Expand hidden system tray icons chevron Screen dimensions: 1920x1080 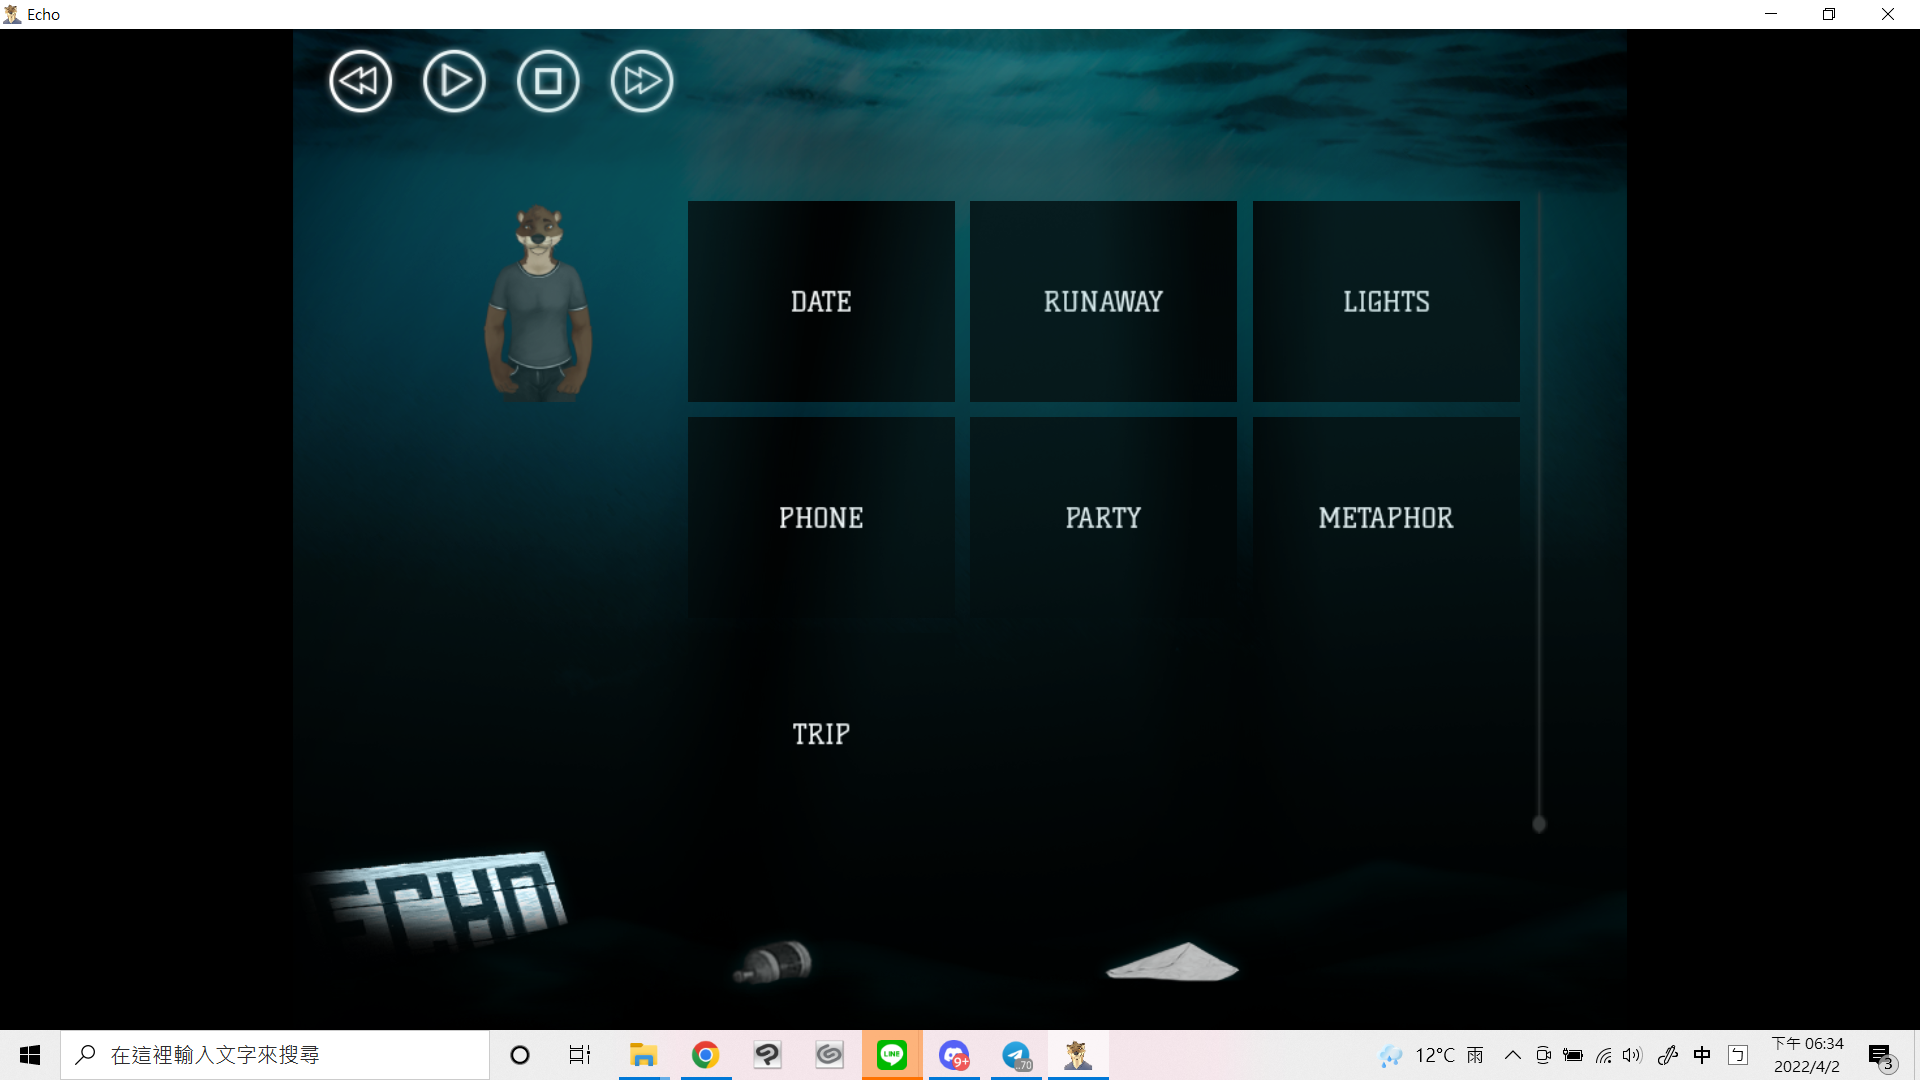[1512, 1055]
